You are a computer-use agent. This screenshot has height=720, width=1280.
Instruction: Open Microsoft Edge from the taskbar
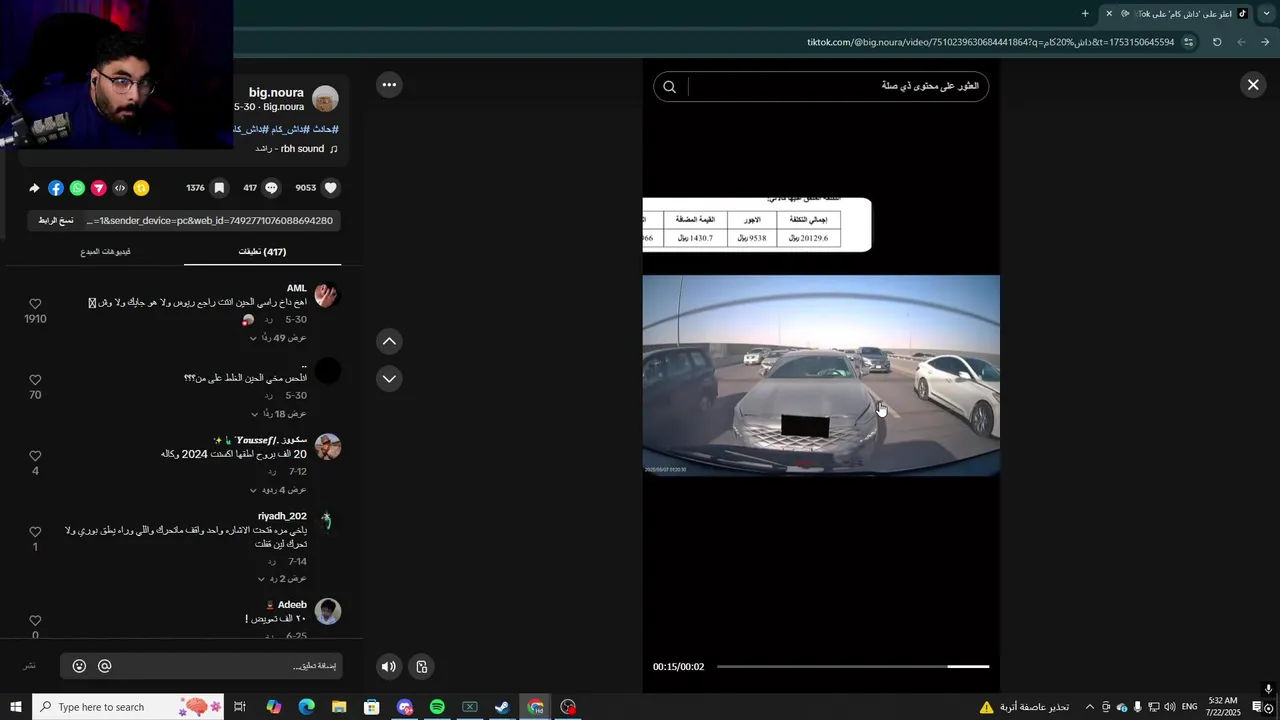(x=306, y=707)
